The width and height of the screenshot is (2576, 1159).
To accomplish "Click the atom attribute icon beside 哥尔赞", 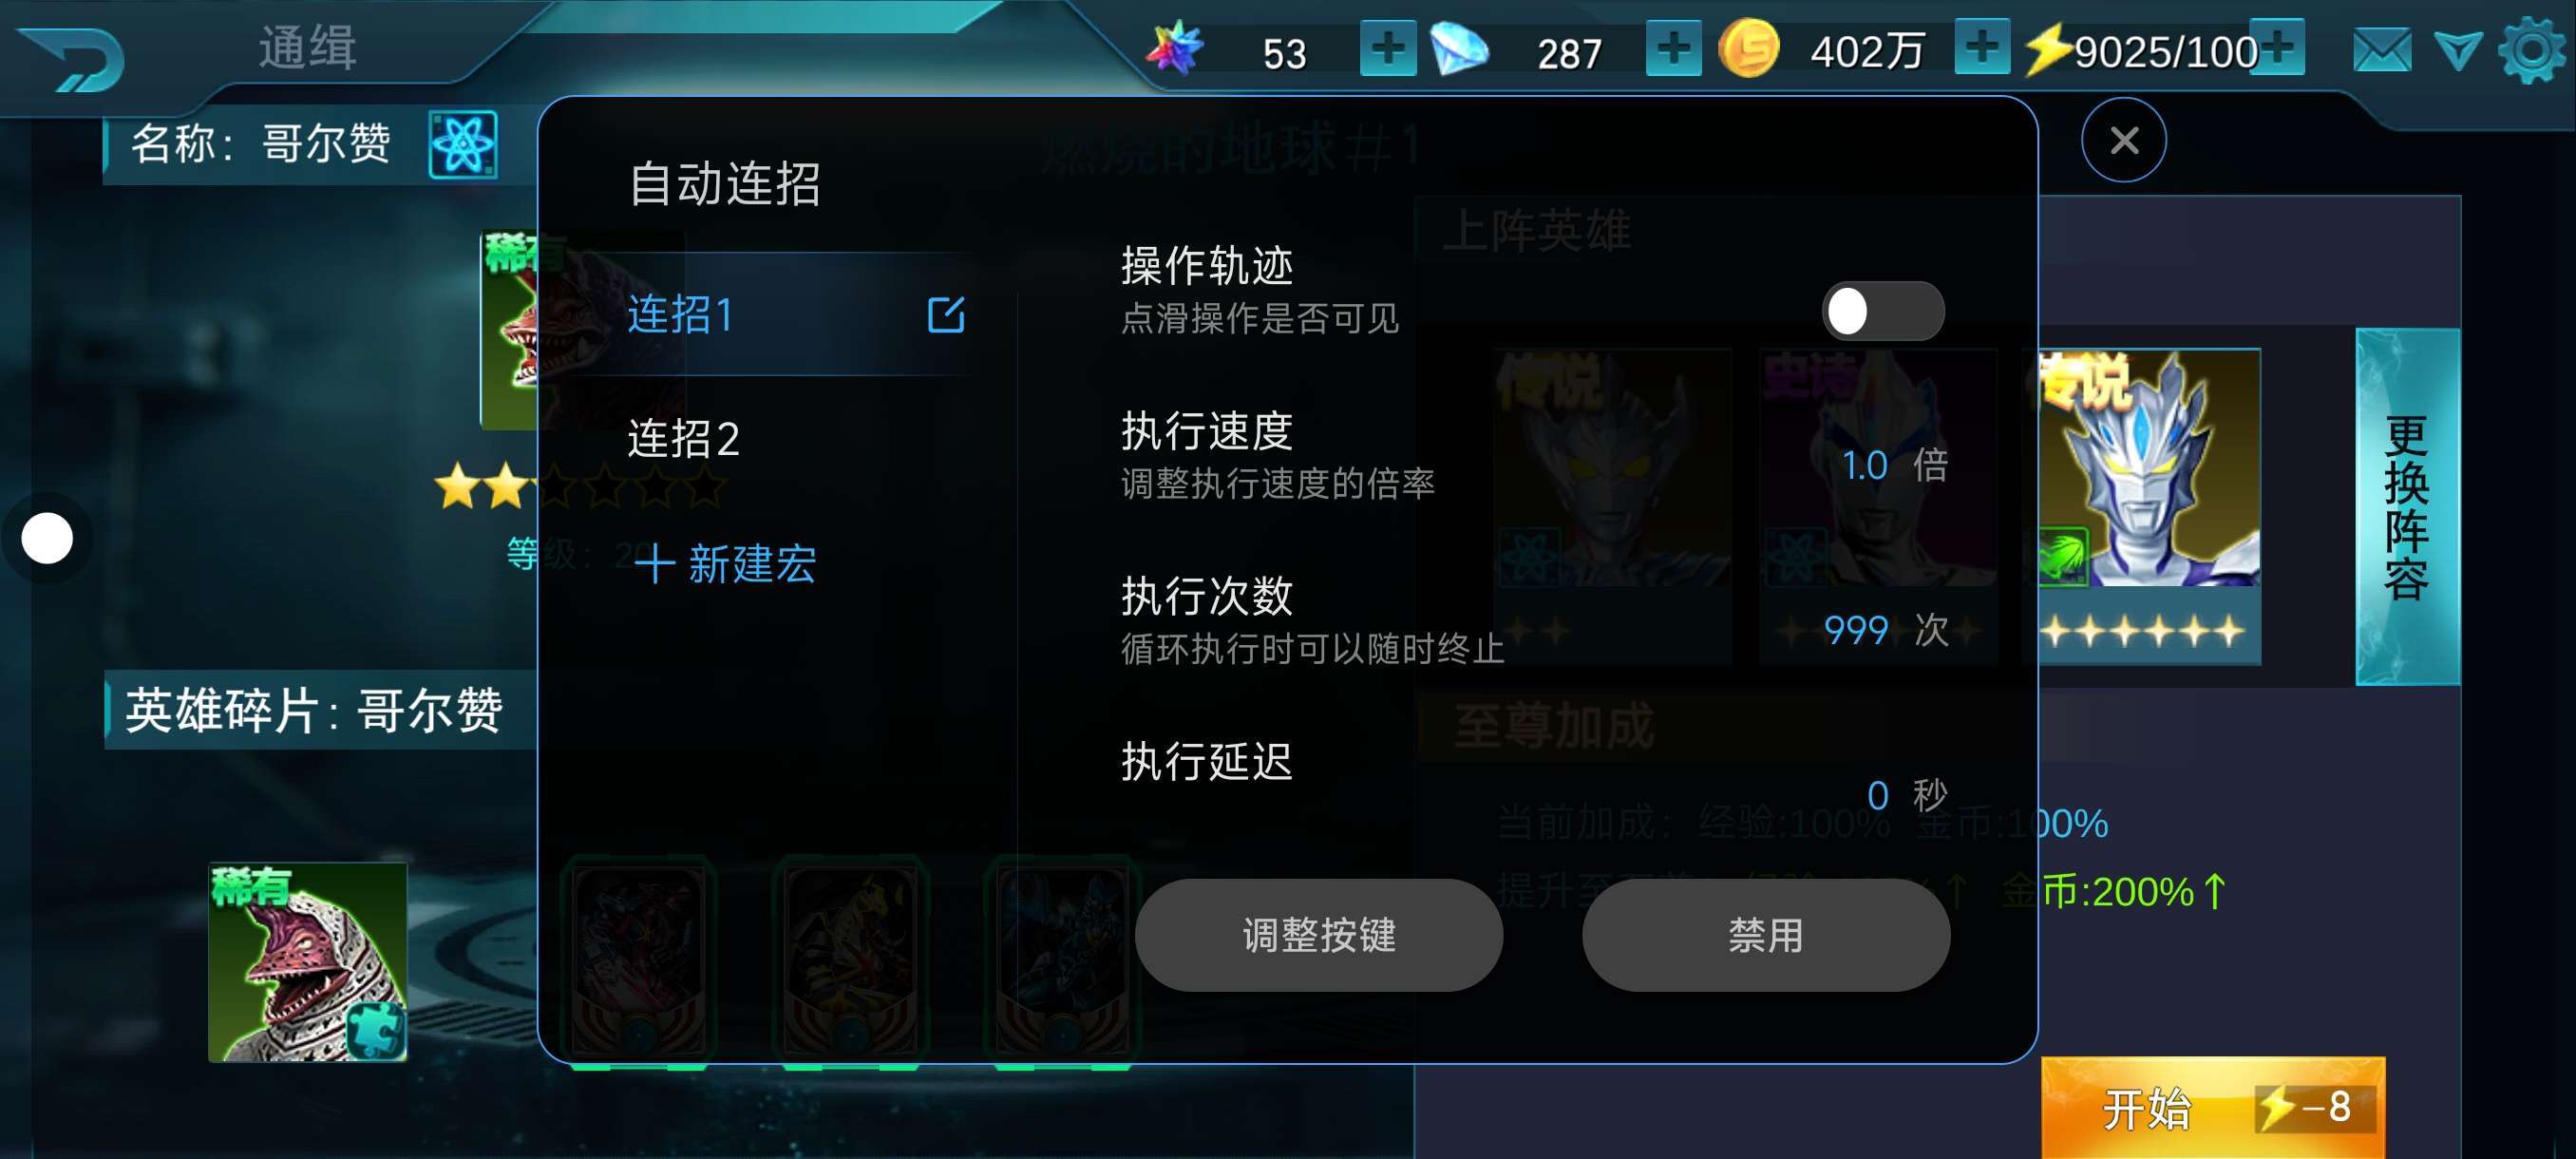I will point(463,144).
